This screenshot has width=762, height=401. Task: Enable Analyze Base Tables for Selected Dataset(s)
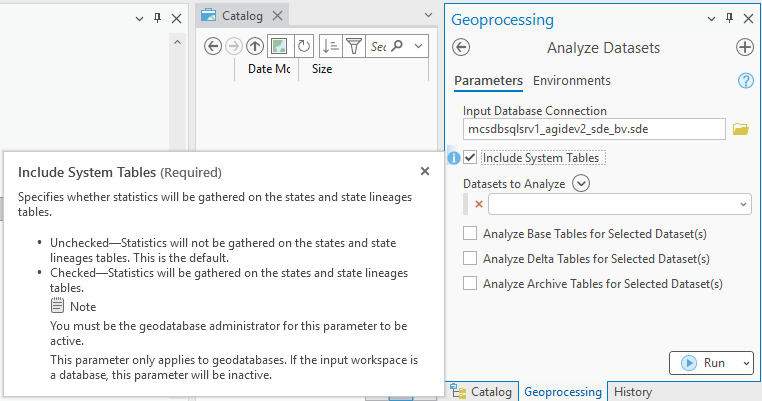point(470,234)
